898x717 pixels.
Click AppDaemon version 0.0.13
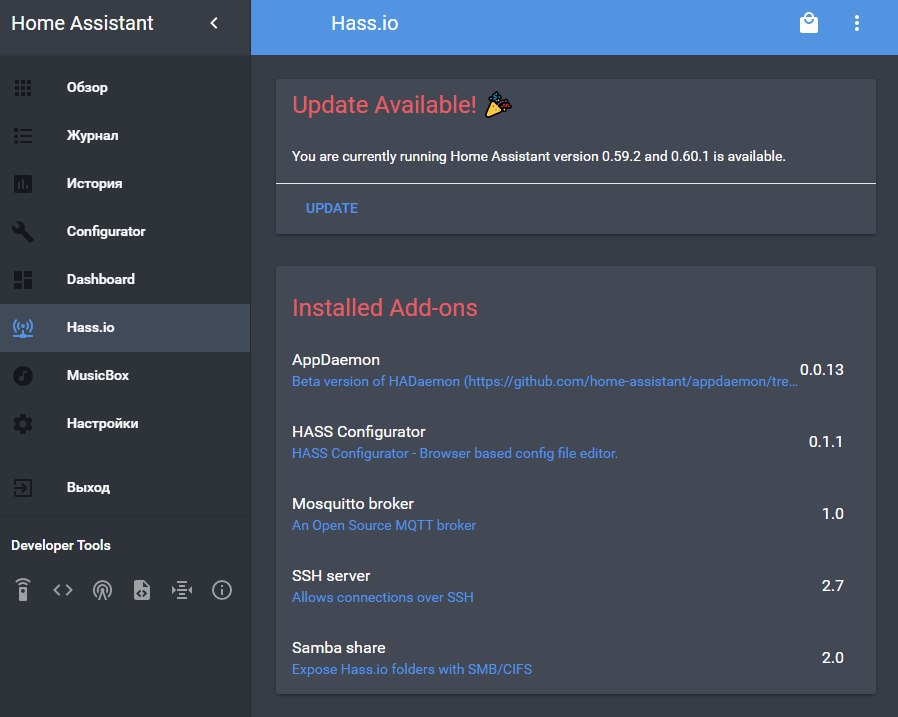[821, 370]
